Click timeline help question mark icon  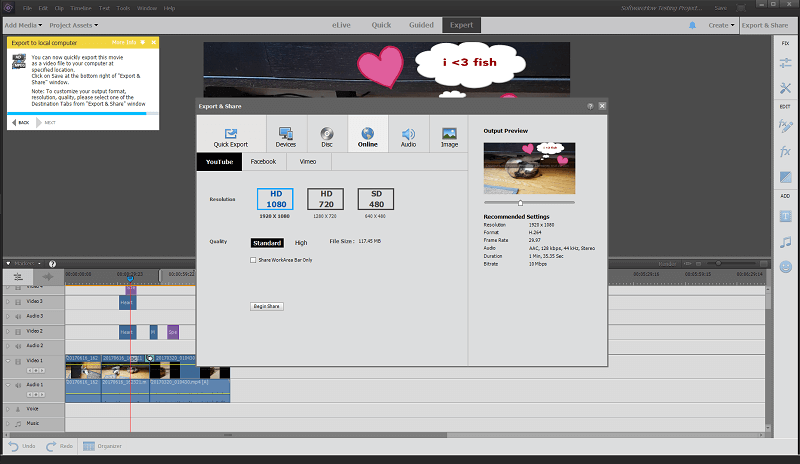pyautogui.click(x=52, y=264)
